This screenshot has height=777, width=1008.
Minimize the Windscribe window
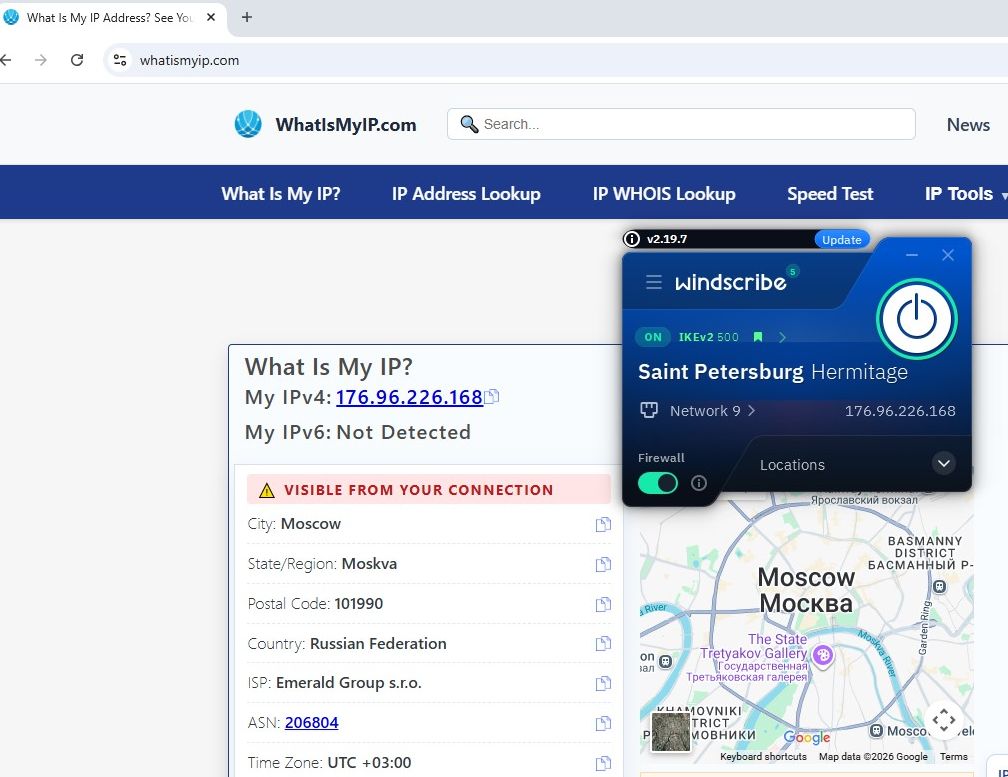(912, 255)
